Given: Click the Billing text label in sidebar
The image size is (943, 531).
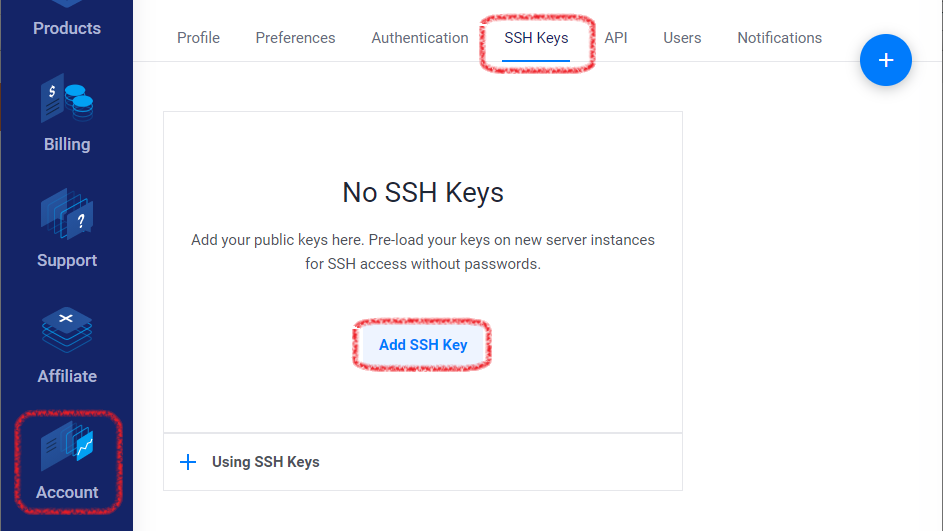Looking at the screenshot, I should 67,144.
